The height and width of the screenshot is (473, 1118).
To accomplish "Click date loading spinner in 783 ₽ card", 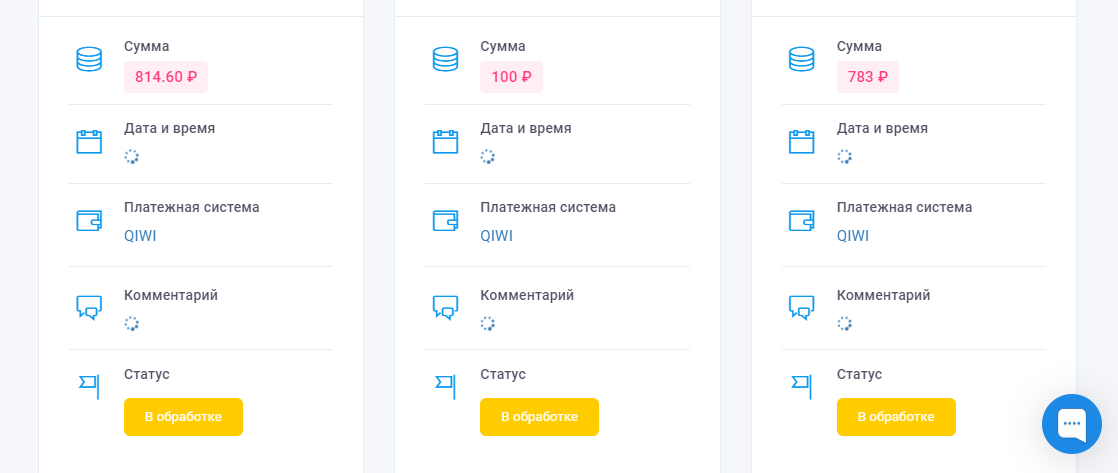I will pyautogui.click(x=844, y=157).
